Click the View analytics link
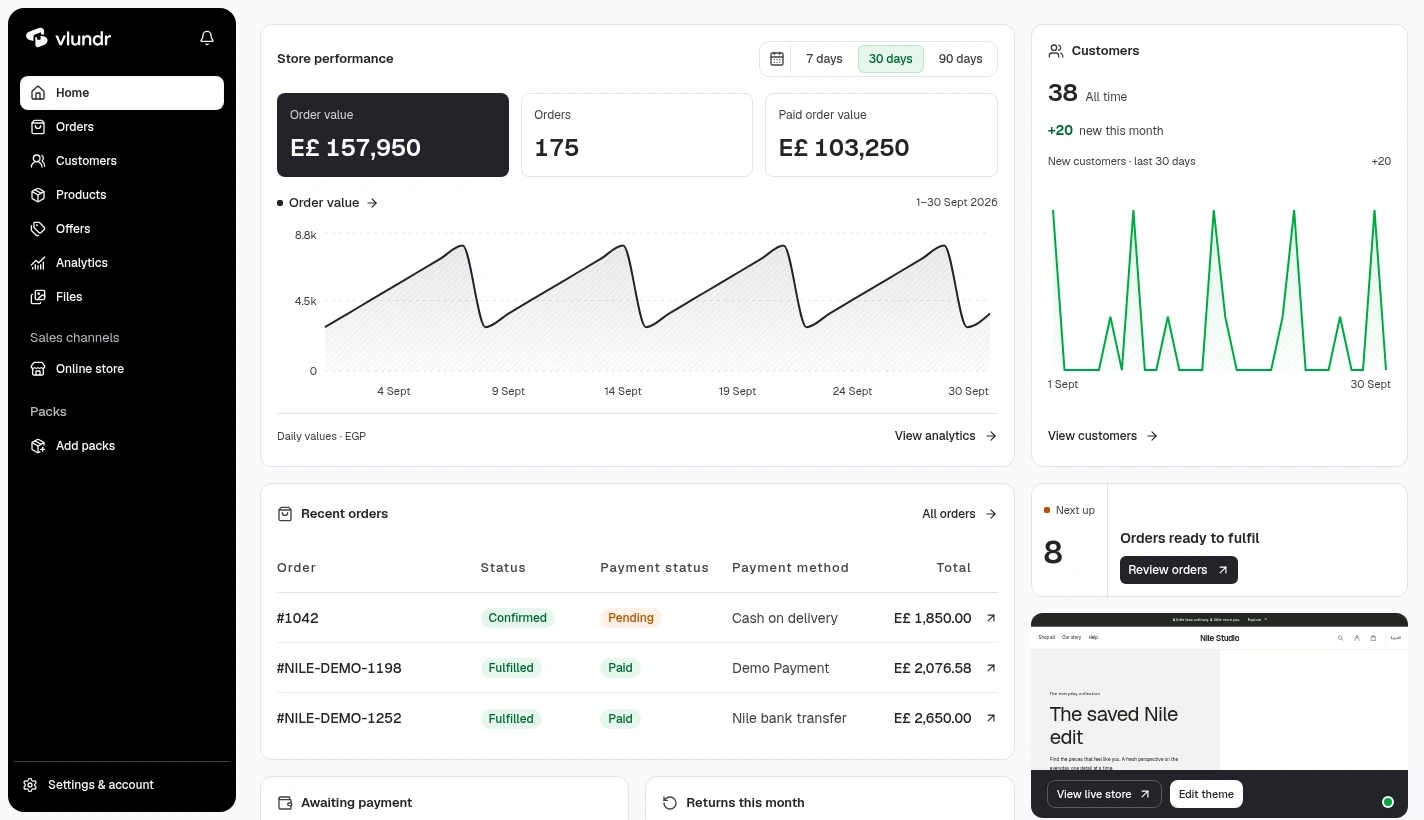 click(x=946, y=436)
